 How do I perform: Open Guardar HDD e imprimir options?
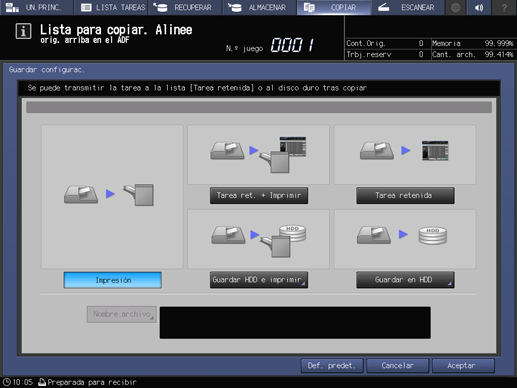coord(259,280)
